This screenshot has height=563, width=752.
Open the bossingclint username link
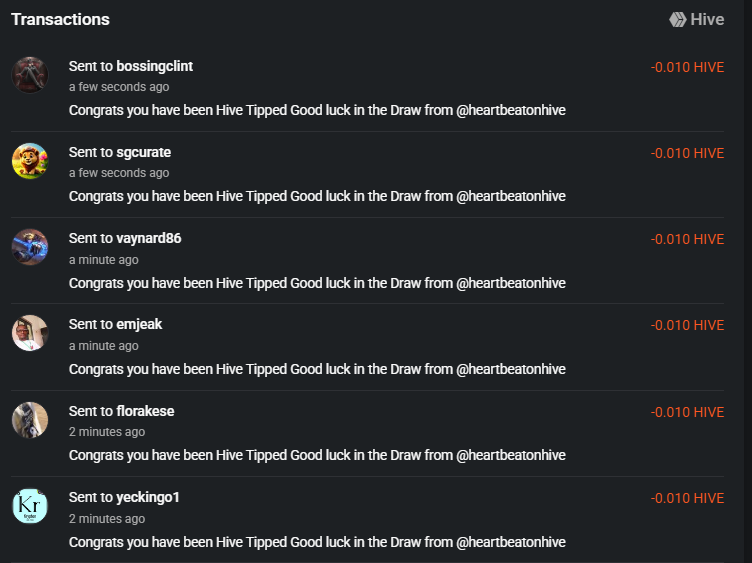(x=154, y=66)
